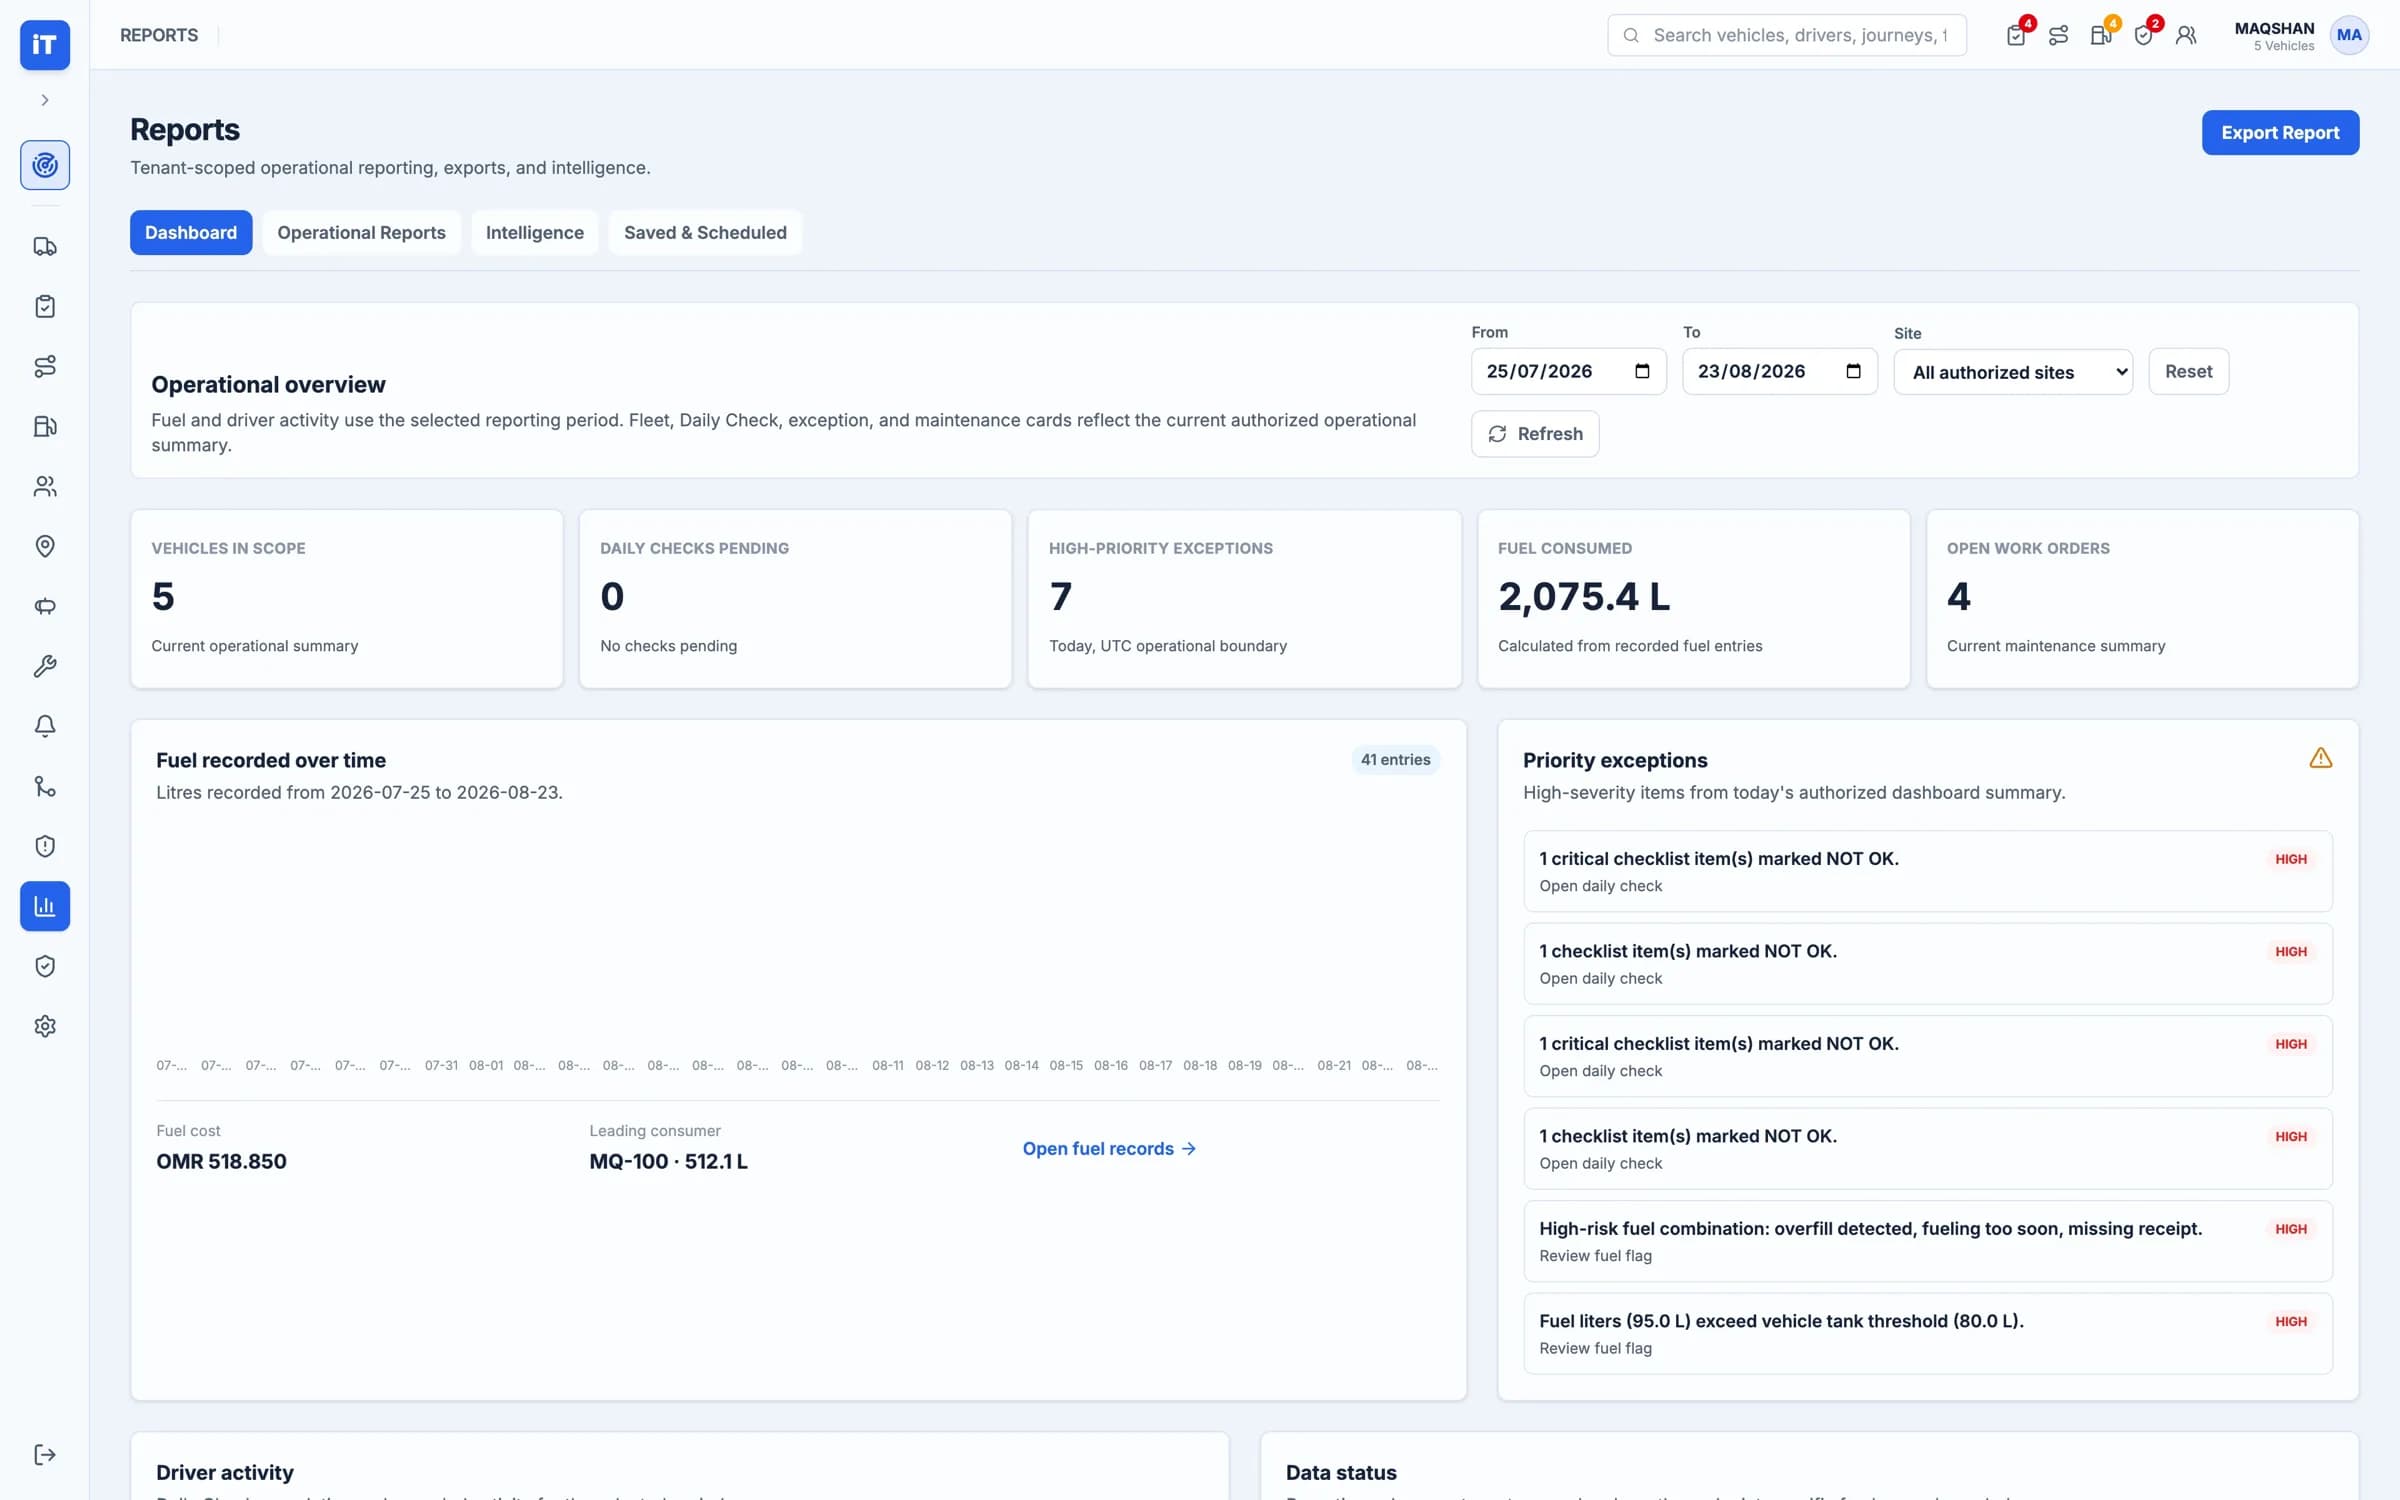Click the Fuel Consumed card
The image size is (2400, 1500).
pos(1693,599)
